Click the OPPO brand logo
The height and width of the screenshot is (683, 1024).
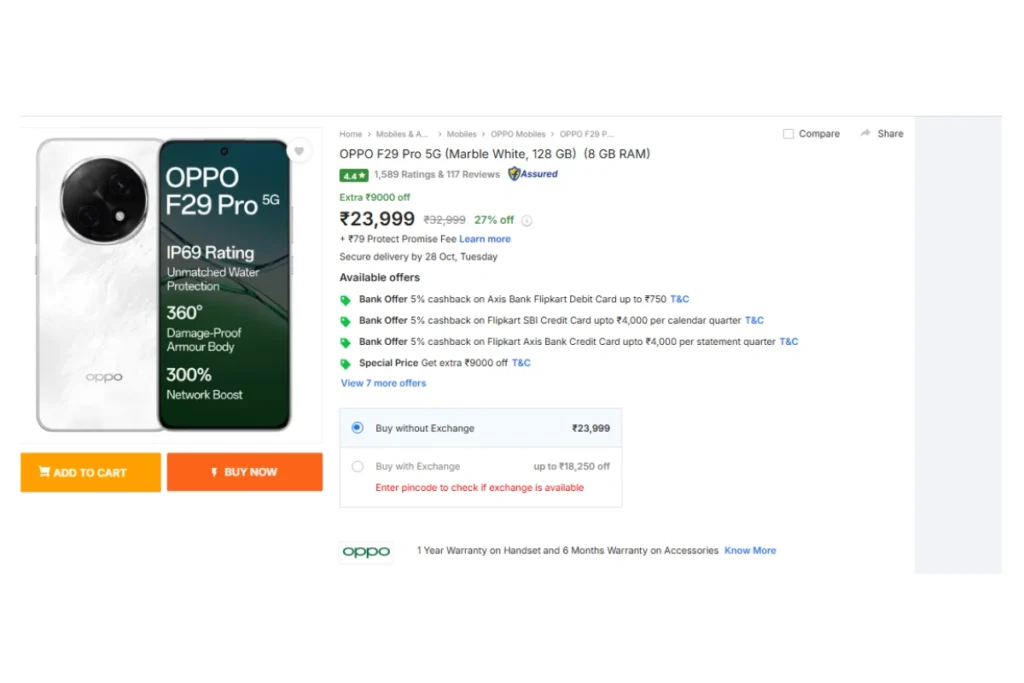tap(366, 551)
